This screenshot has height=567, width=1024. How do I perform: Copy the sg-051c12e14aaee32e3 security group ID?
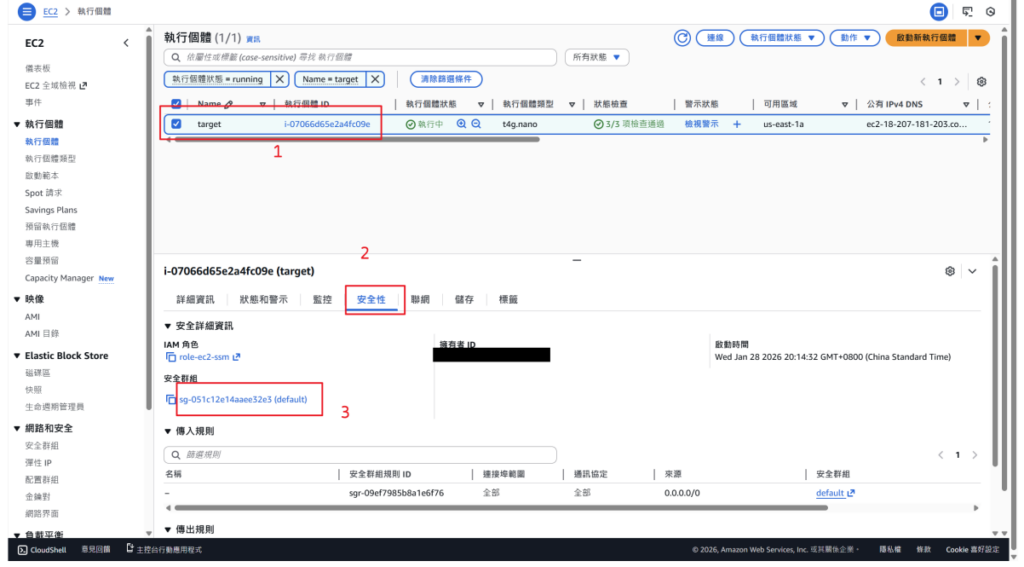(x=171, y=400)
